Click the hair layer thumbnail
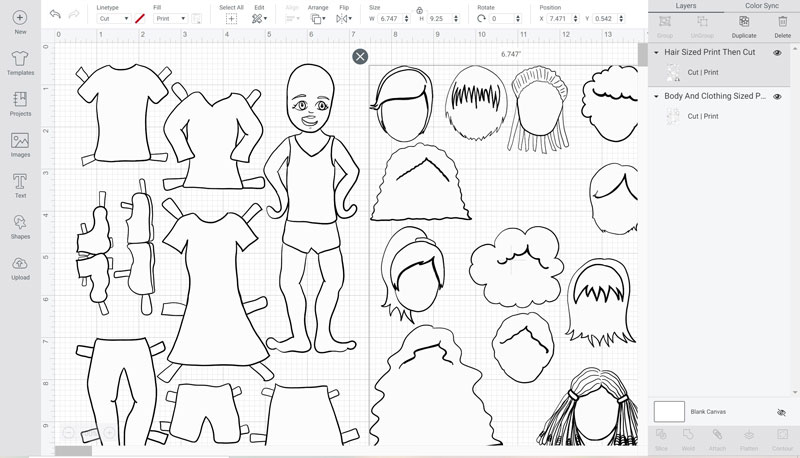This screenshot has width=800, height=458. 673,73
